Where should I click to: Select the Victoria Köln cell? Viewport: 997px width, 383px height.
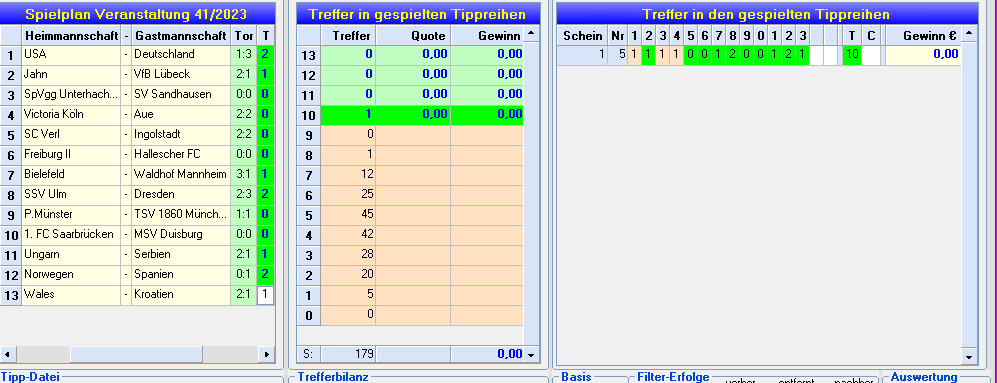click(x=71, y=115)
